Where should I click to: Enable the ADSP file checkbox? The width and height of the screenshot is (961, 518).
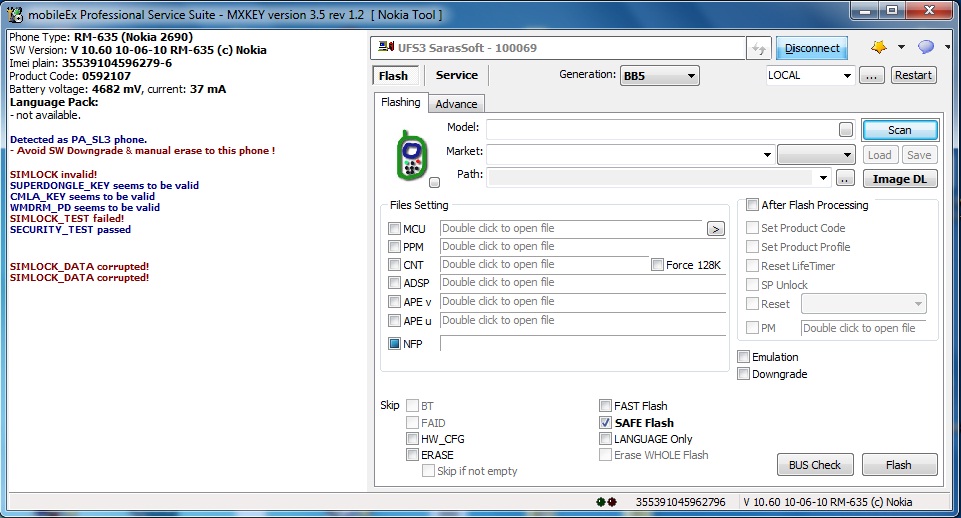click(x=394, y=283)
